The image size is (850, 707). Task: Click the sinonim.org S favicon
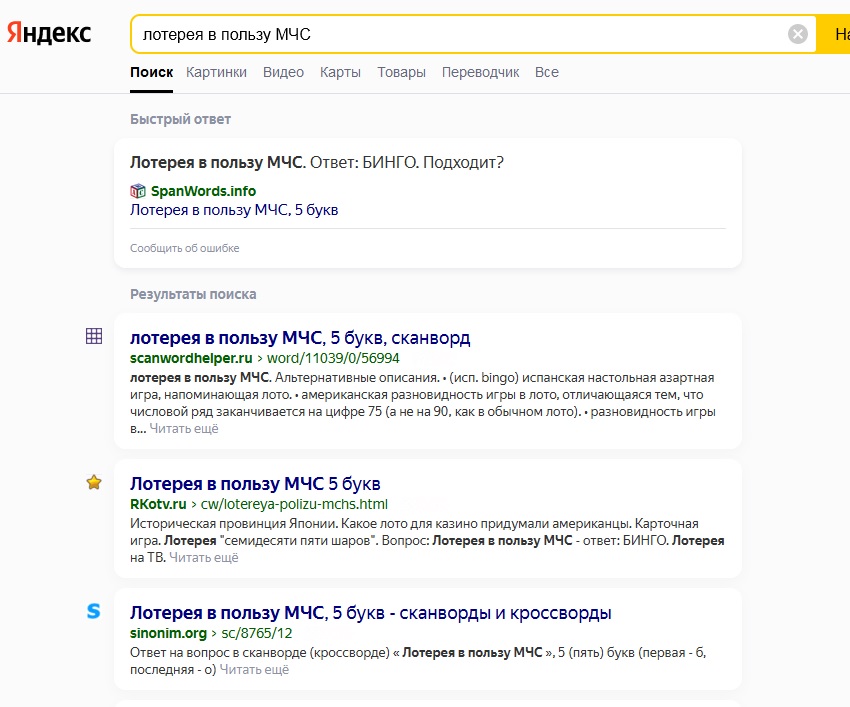coord(94,611)
